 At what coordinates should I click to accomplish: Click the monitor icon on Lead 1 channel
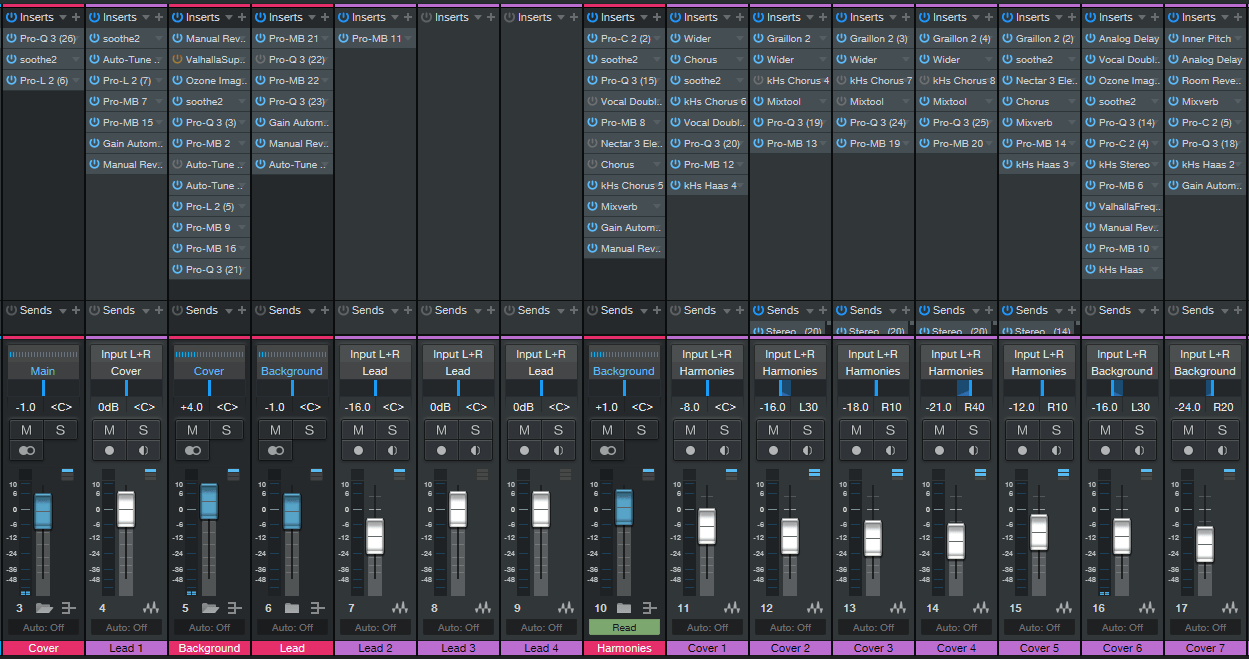[143, 451]
